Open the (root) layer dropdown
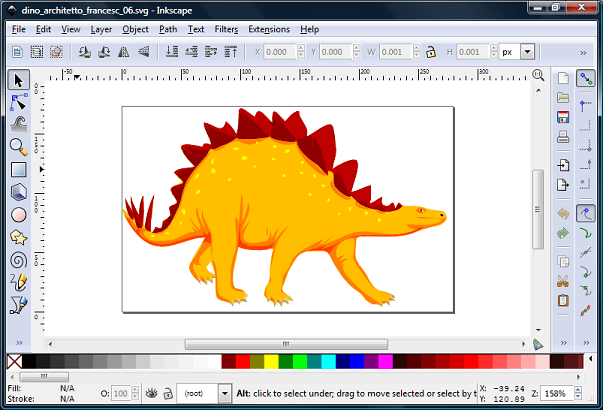Screen dimensions: 603x410 coord(225,393)
